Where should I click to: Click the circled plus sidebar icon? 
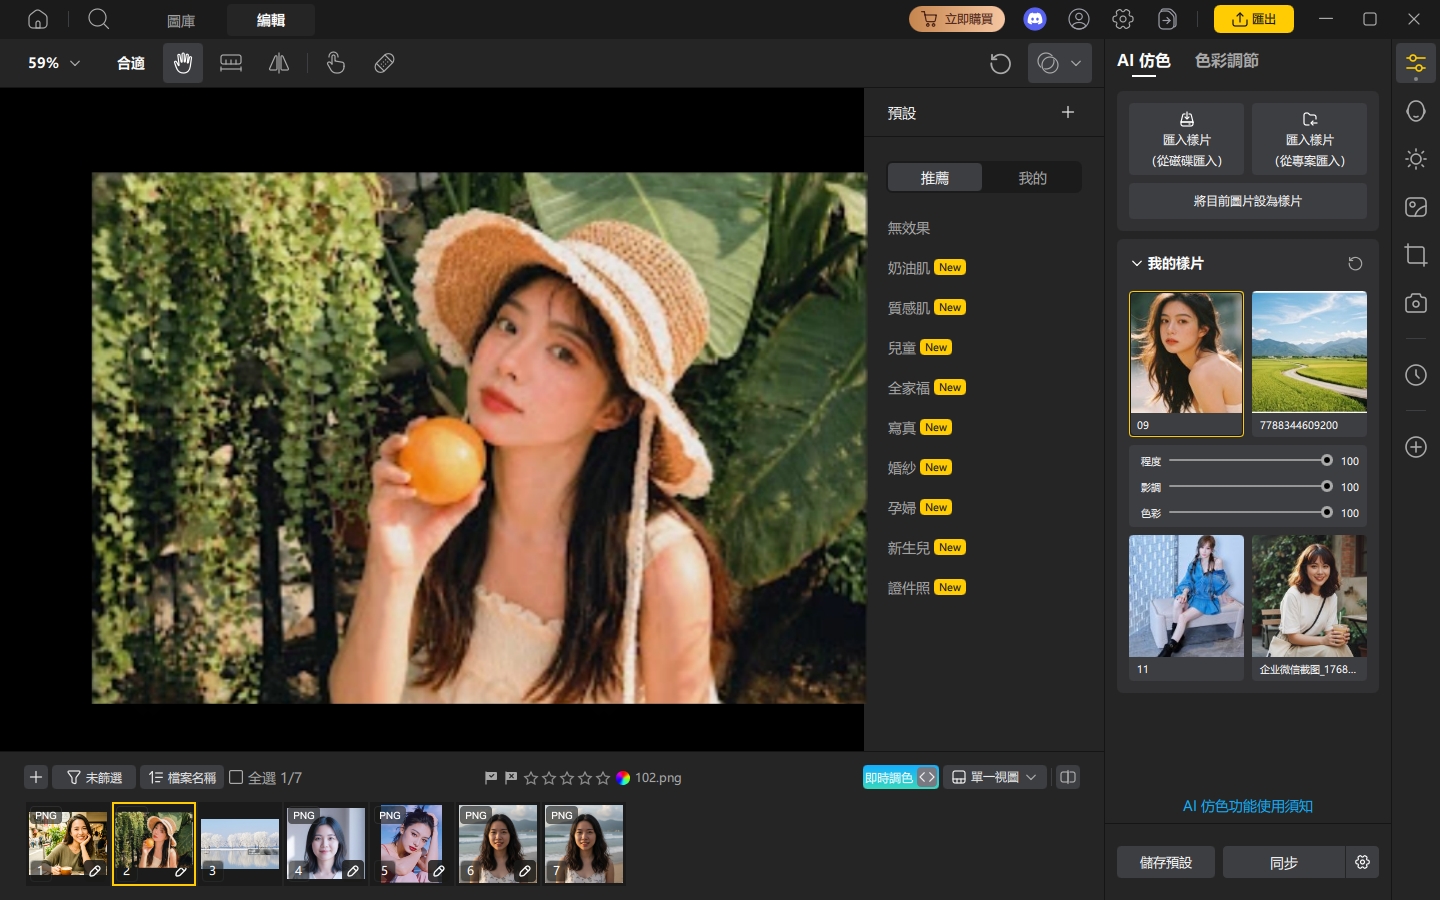pos(1416,447)
